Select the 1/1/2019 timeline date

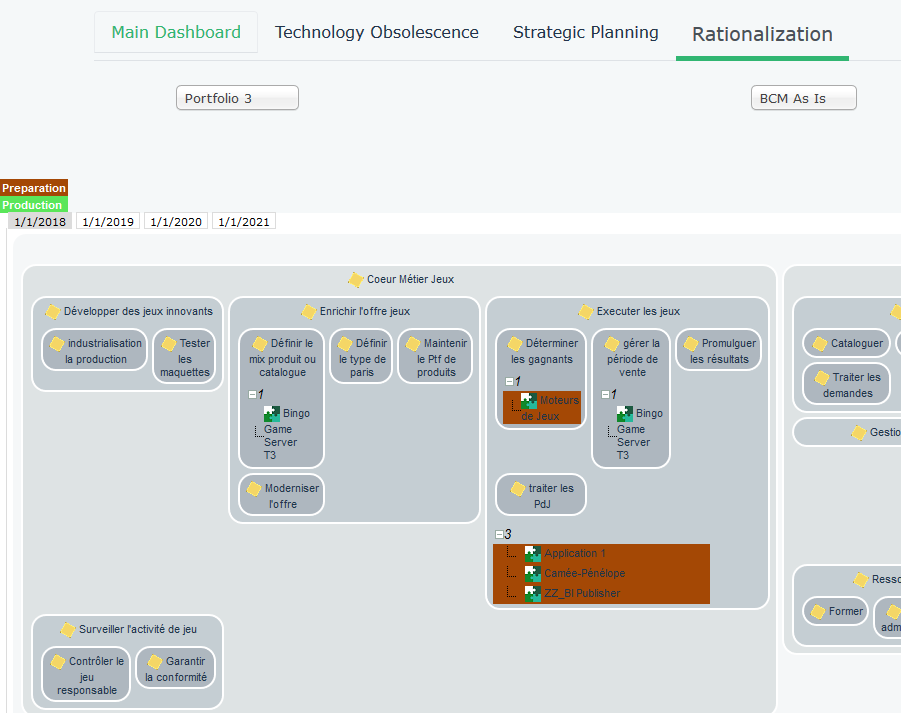click(x=106, y=222)
